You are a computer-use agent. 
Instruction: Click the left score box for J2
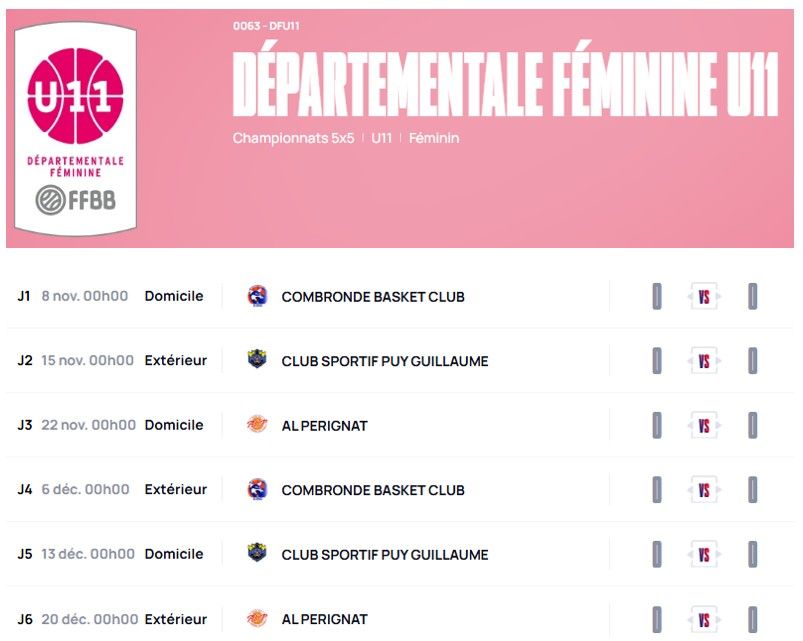pyautogui.click(x=657, y=361)
